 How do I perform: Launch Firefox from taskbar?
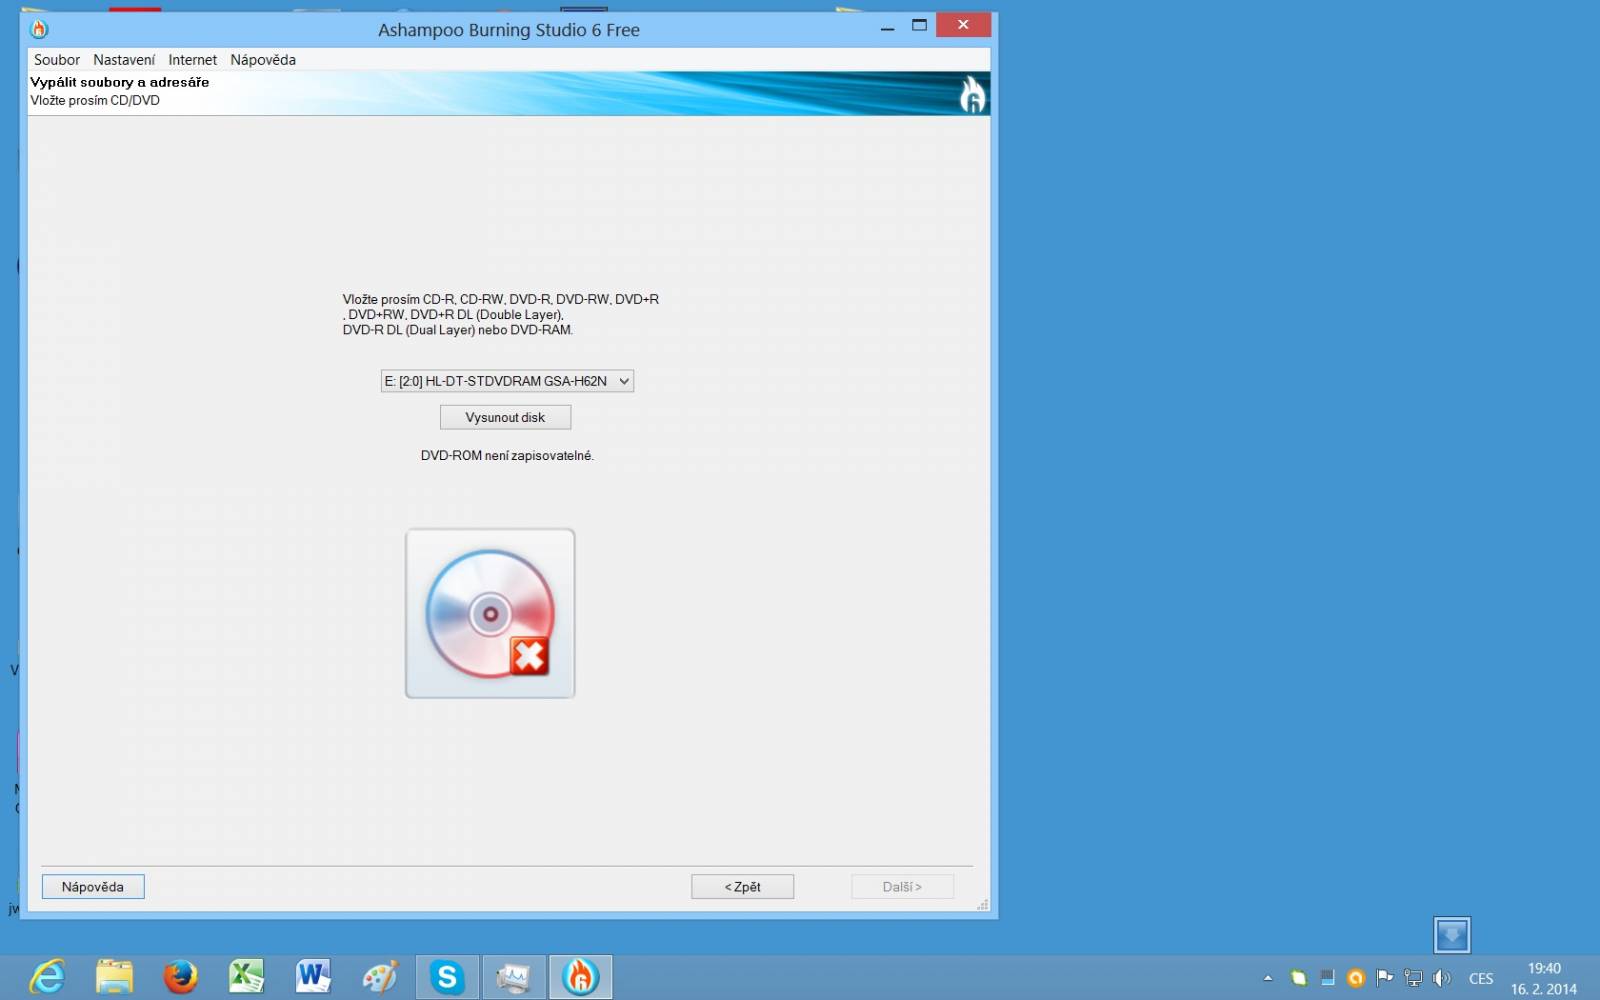(181, 977)
